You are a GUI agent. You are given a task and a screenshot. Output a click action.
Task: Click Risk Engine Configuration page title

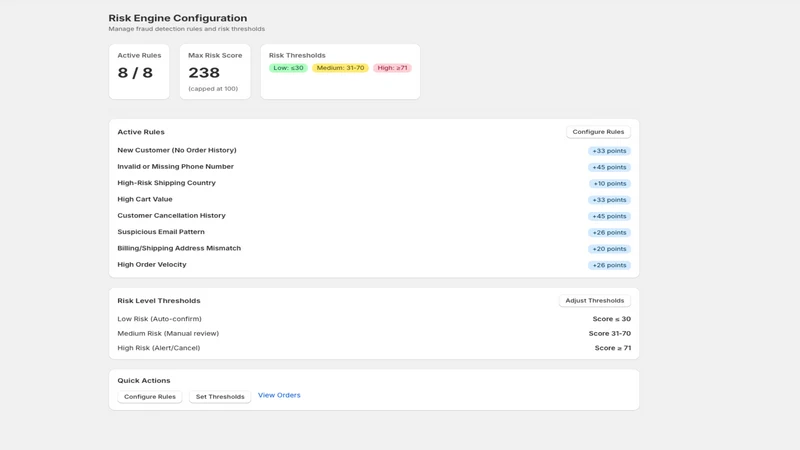[178, 18]
